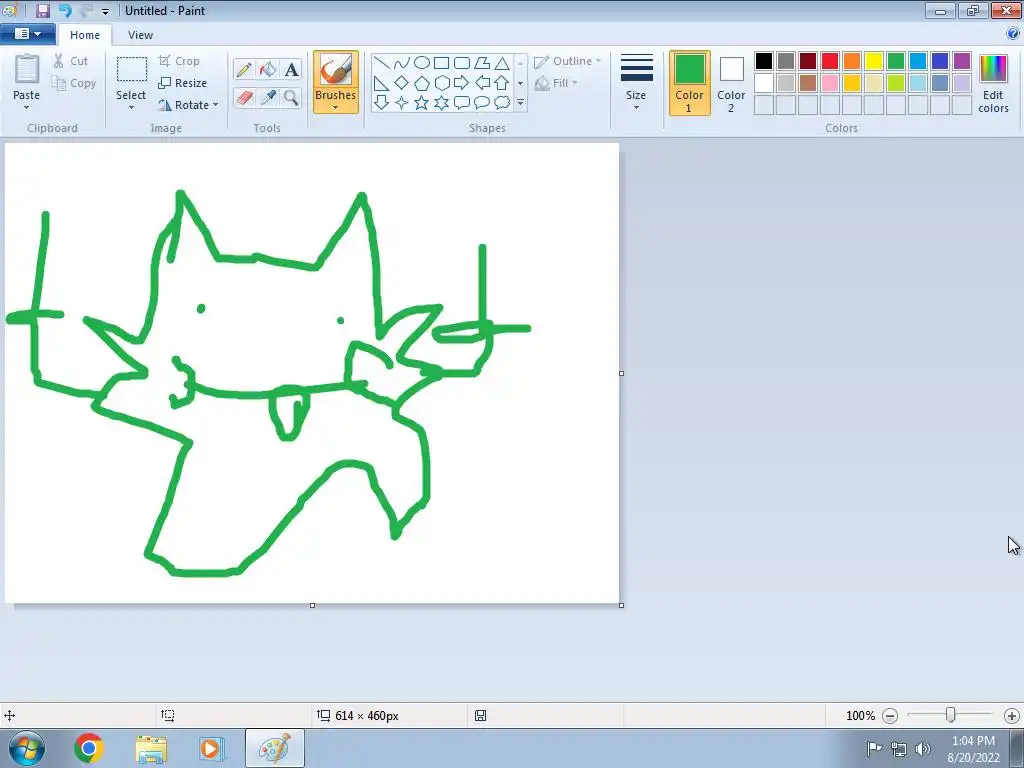Open Customize Quick Access Toolbar arrow
The height and width of the screenshot is (768, 1024).
pos(105,11)
